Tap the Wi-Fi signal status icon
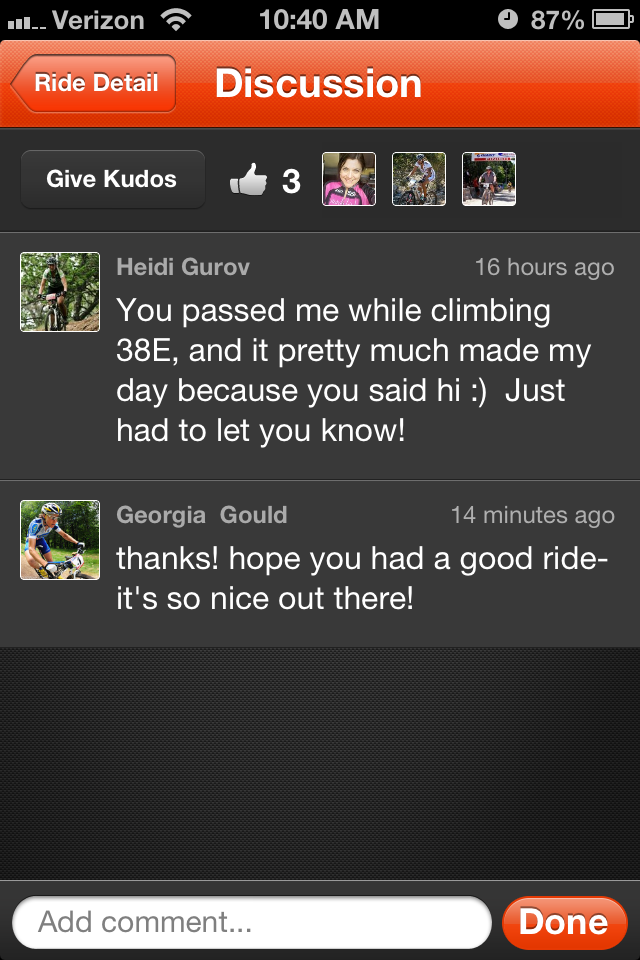Image resolution: width=640 pixels, height=960 pixels. click(176, 19)
